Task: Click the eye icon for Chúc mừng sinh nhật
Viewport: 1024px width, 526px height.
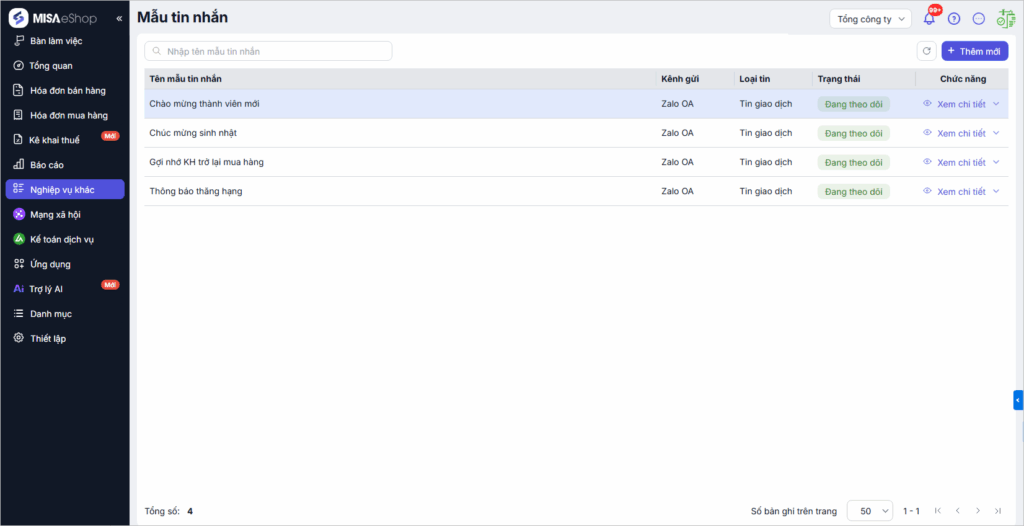Action: click(x=927, y=133)
